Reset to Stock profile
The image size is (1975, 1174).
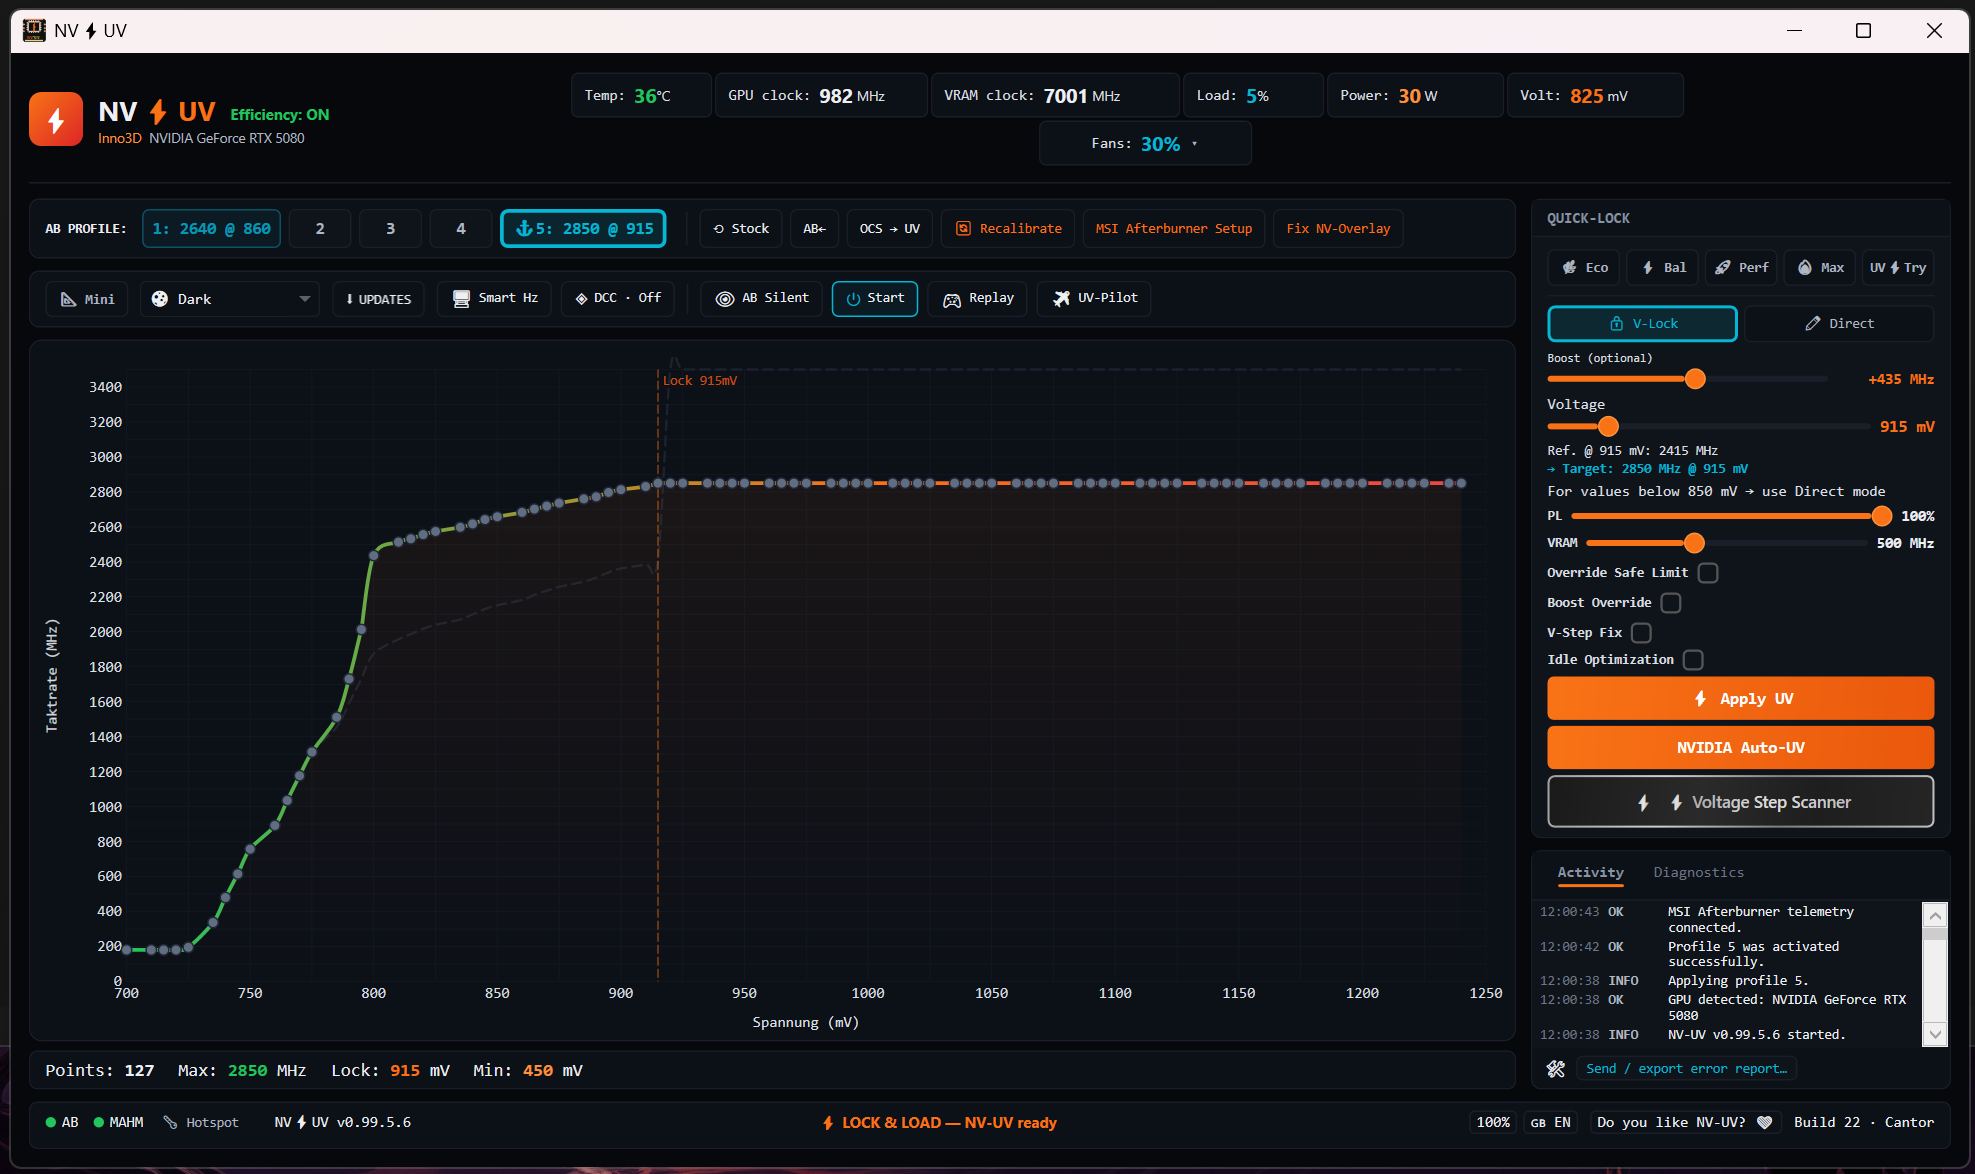tap(741, 229)
